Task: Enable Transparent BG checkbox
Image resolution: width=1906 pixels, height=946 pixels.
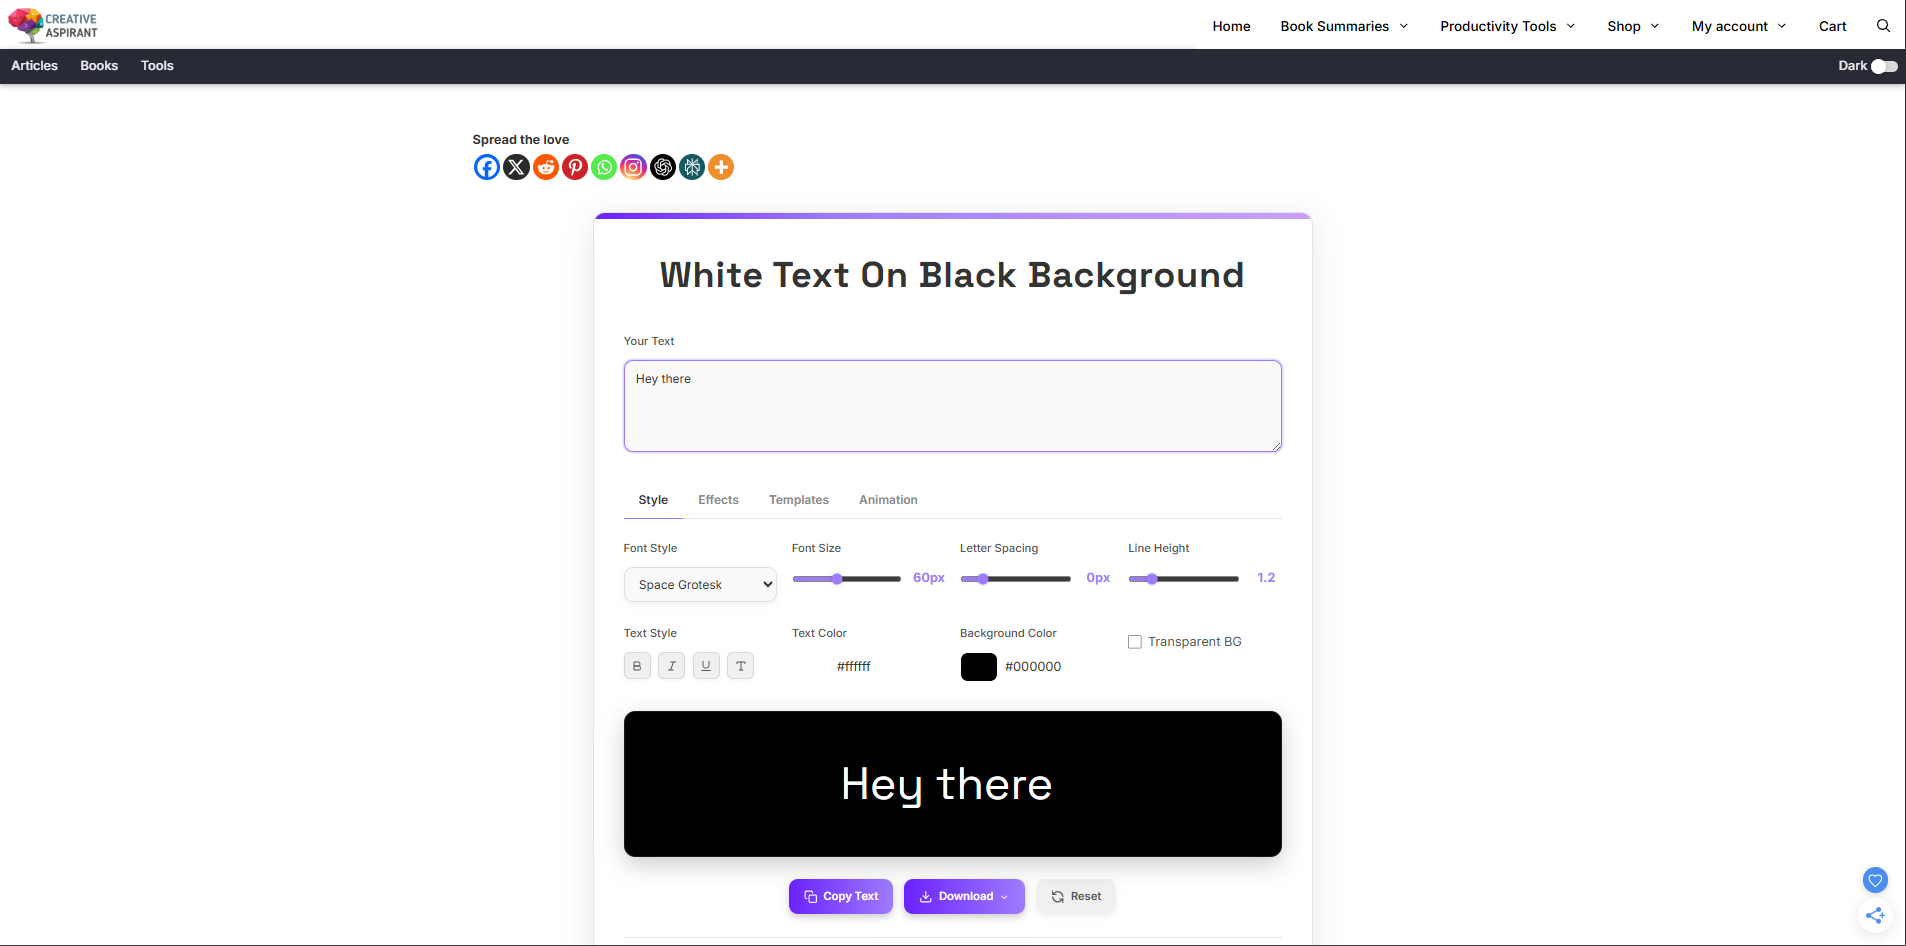Action: (1134, 641)
